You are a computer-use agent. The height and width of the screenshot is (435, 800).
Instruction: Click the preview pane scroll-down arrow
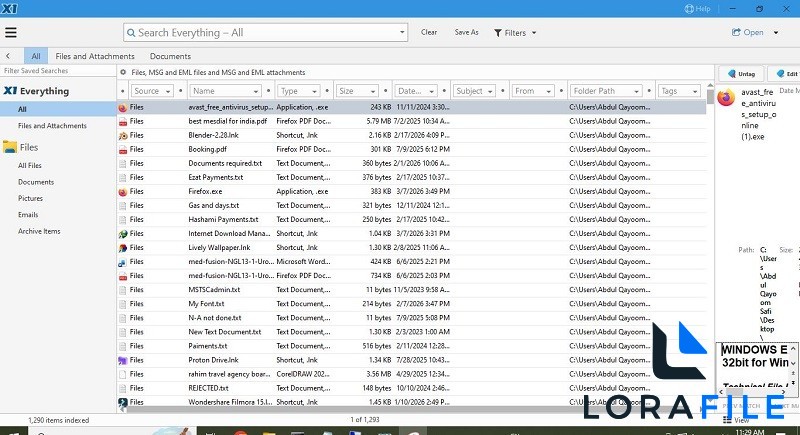[793, 363]
